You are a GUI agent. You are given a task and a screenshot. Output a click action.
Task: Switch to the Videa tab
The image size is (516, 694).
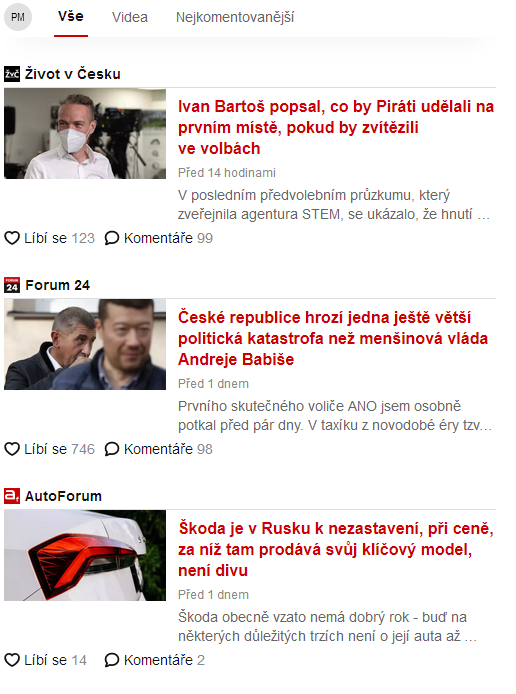click(x=130, y=17)
